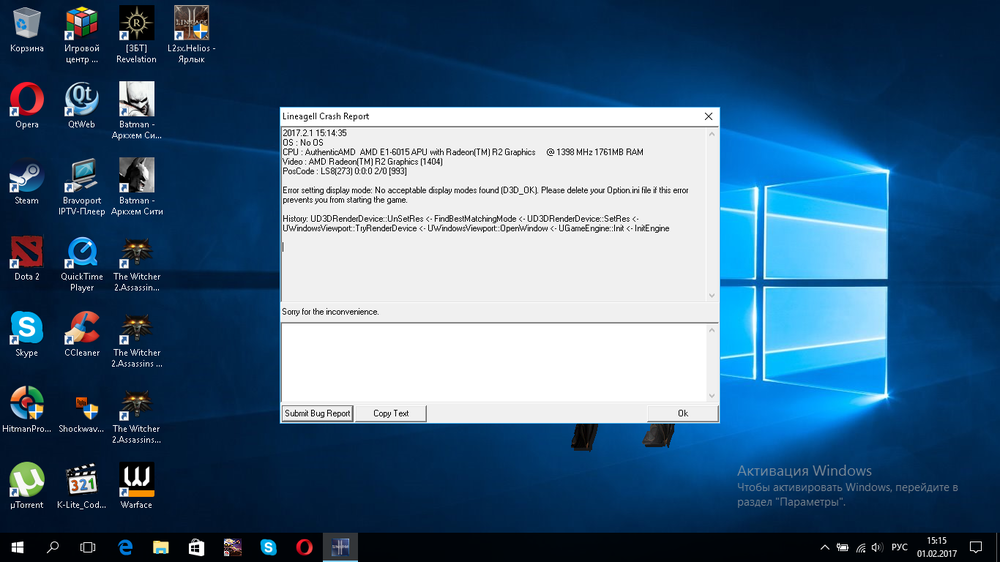Select the Warface desktop icon

coord(136,480)
